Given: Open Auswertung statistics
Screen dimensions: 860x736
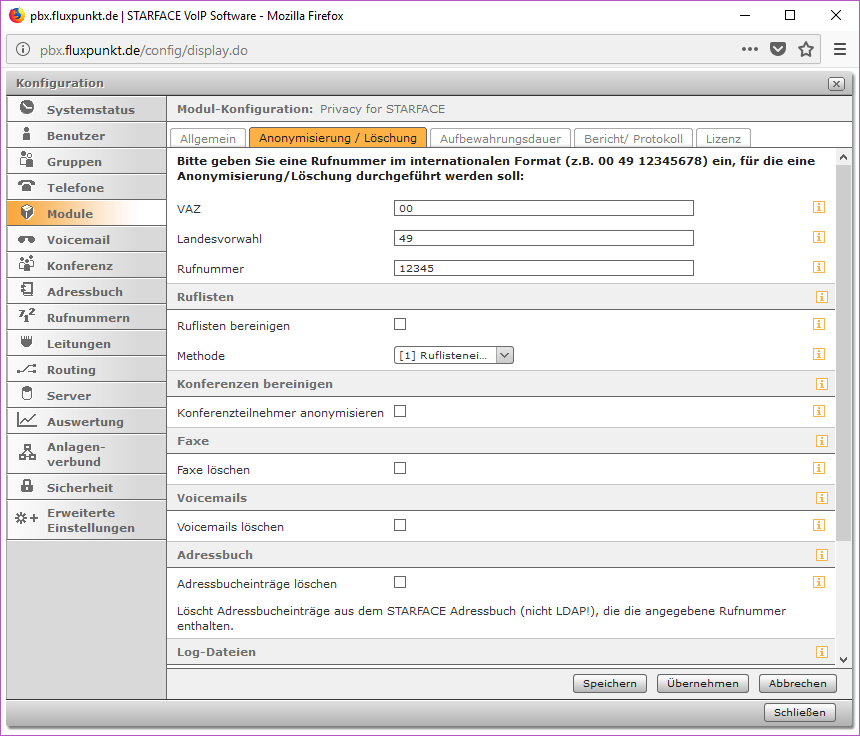Looking at the screenshot, I should point(87,422).
